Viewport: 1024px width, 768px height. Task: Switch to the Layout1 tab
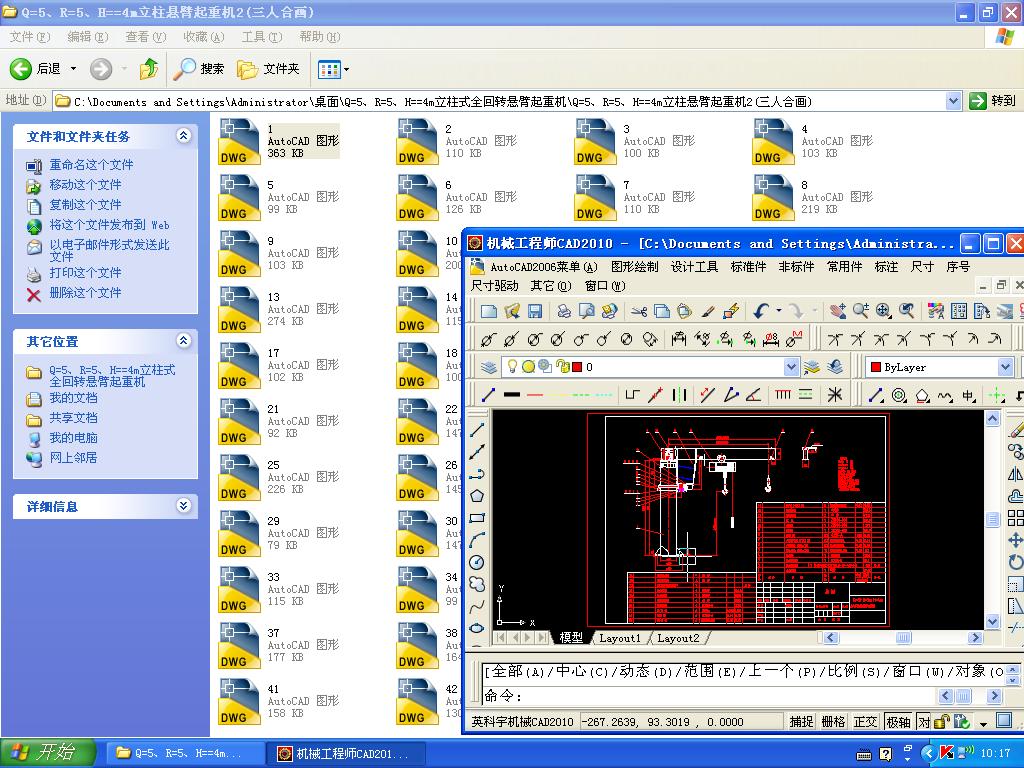click(621, 637)
